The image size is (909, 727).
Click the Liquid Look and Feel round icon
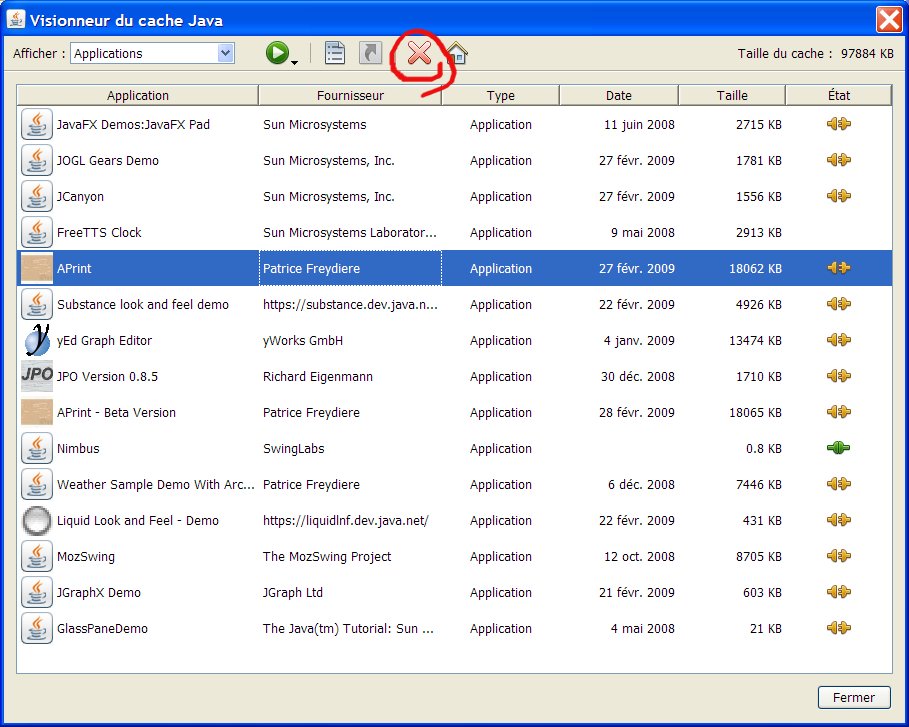click(x=37, y=520)
